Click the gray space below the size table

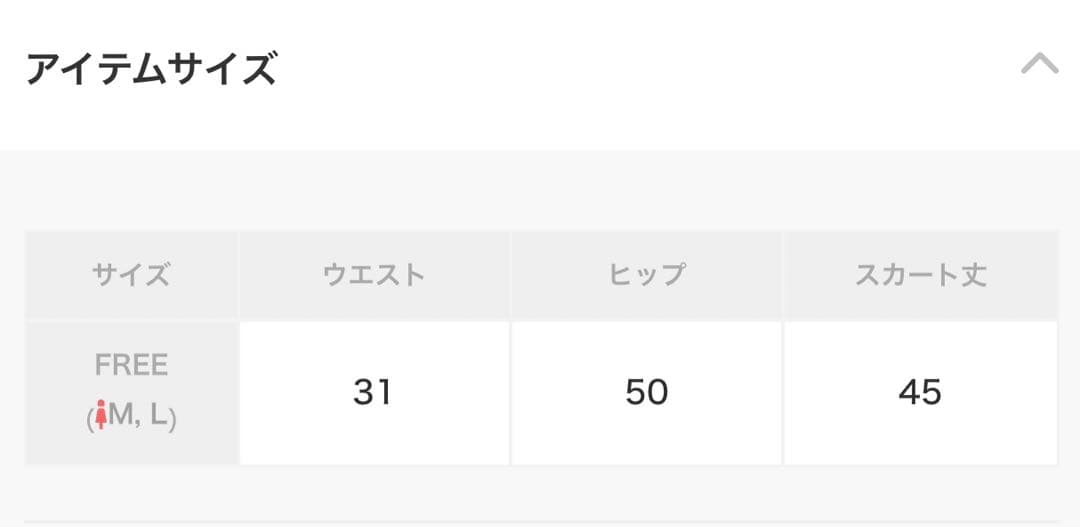[x=540, y=492]
